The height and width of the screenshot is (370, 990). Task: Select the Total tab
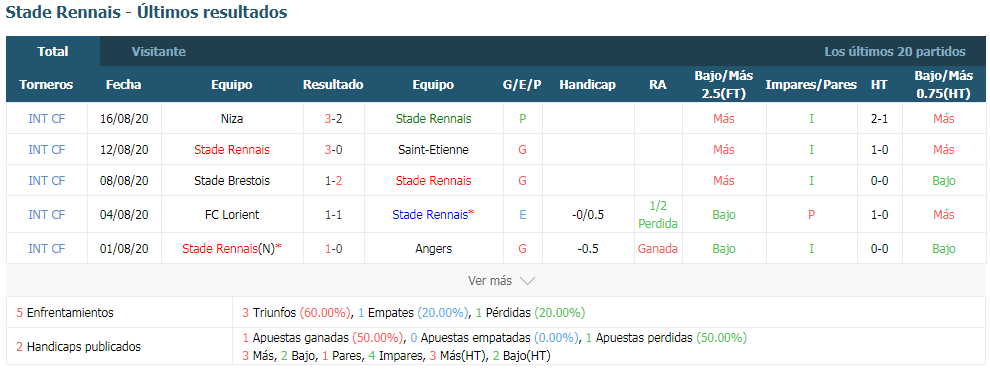point(52,52)
